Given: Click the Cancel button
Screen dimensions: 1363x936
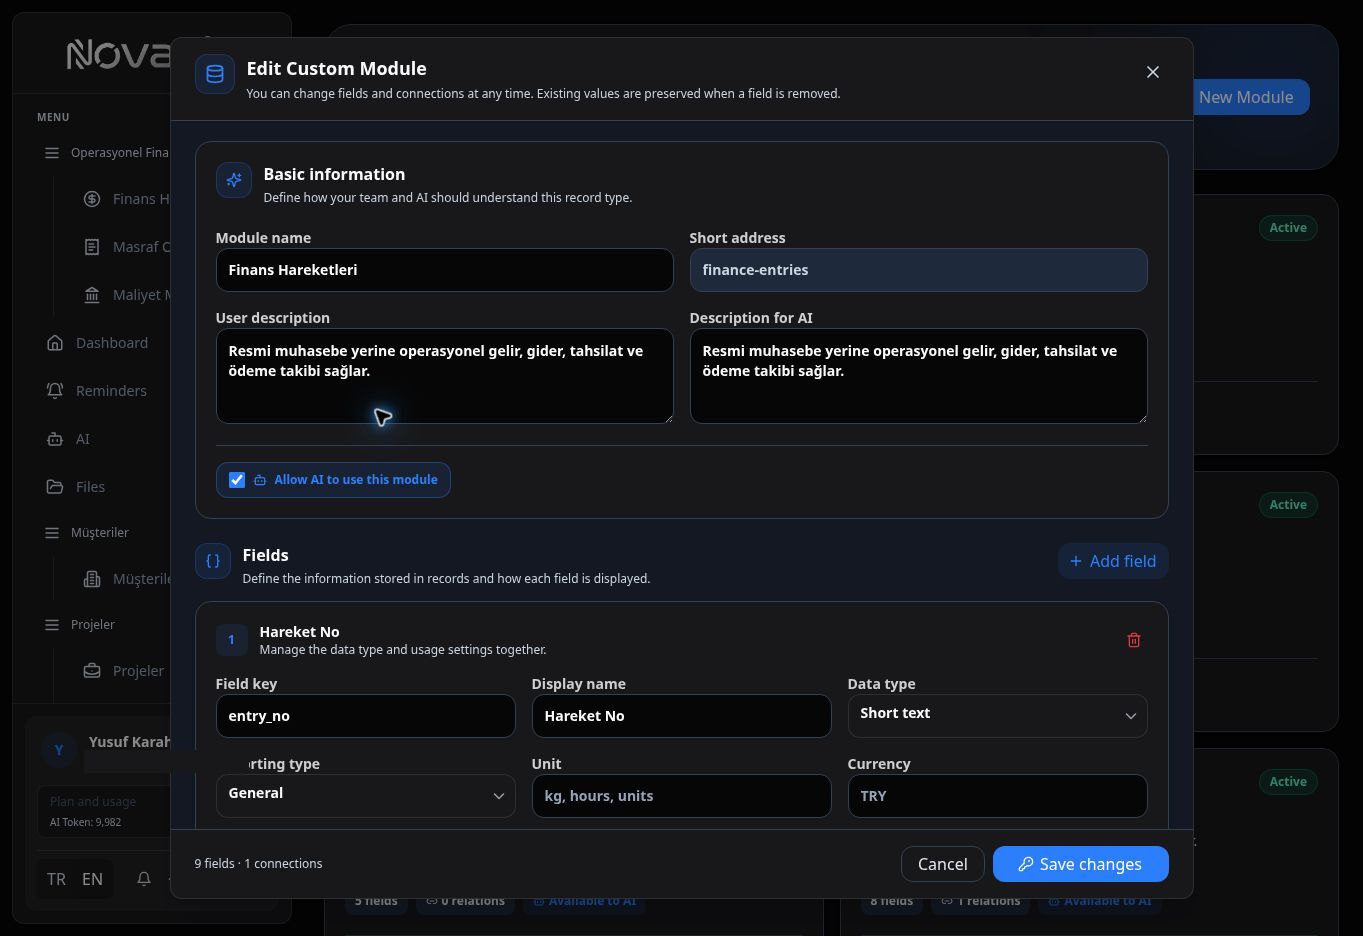Looking at the screenshot, I should coord(942,864).
